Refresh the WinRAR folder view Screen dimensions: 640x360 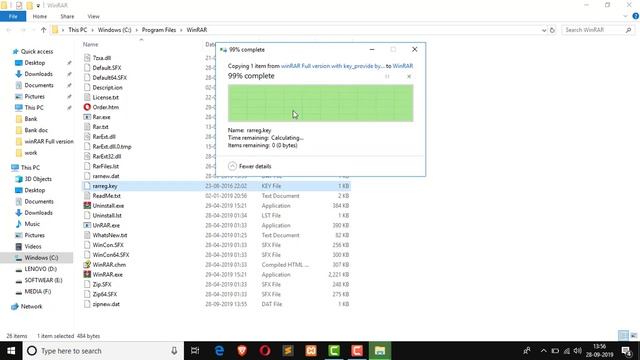click(x=552, y=30)
